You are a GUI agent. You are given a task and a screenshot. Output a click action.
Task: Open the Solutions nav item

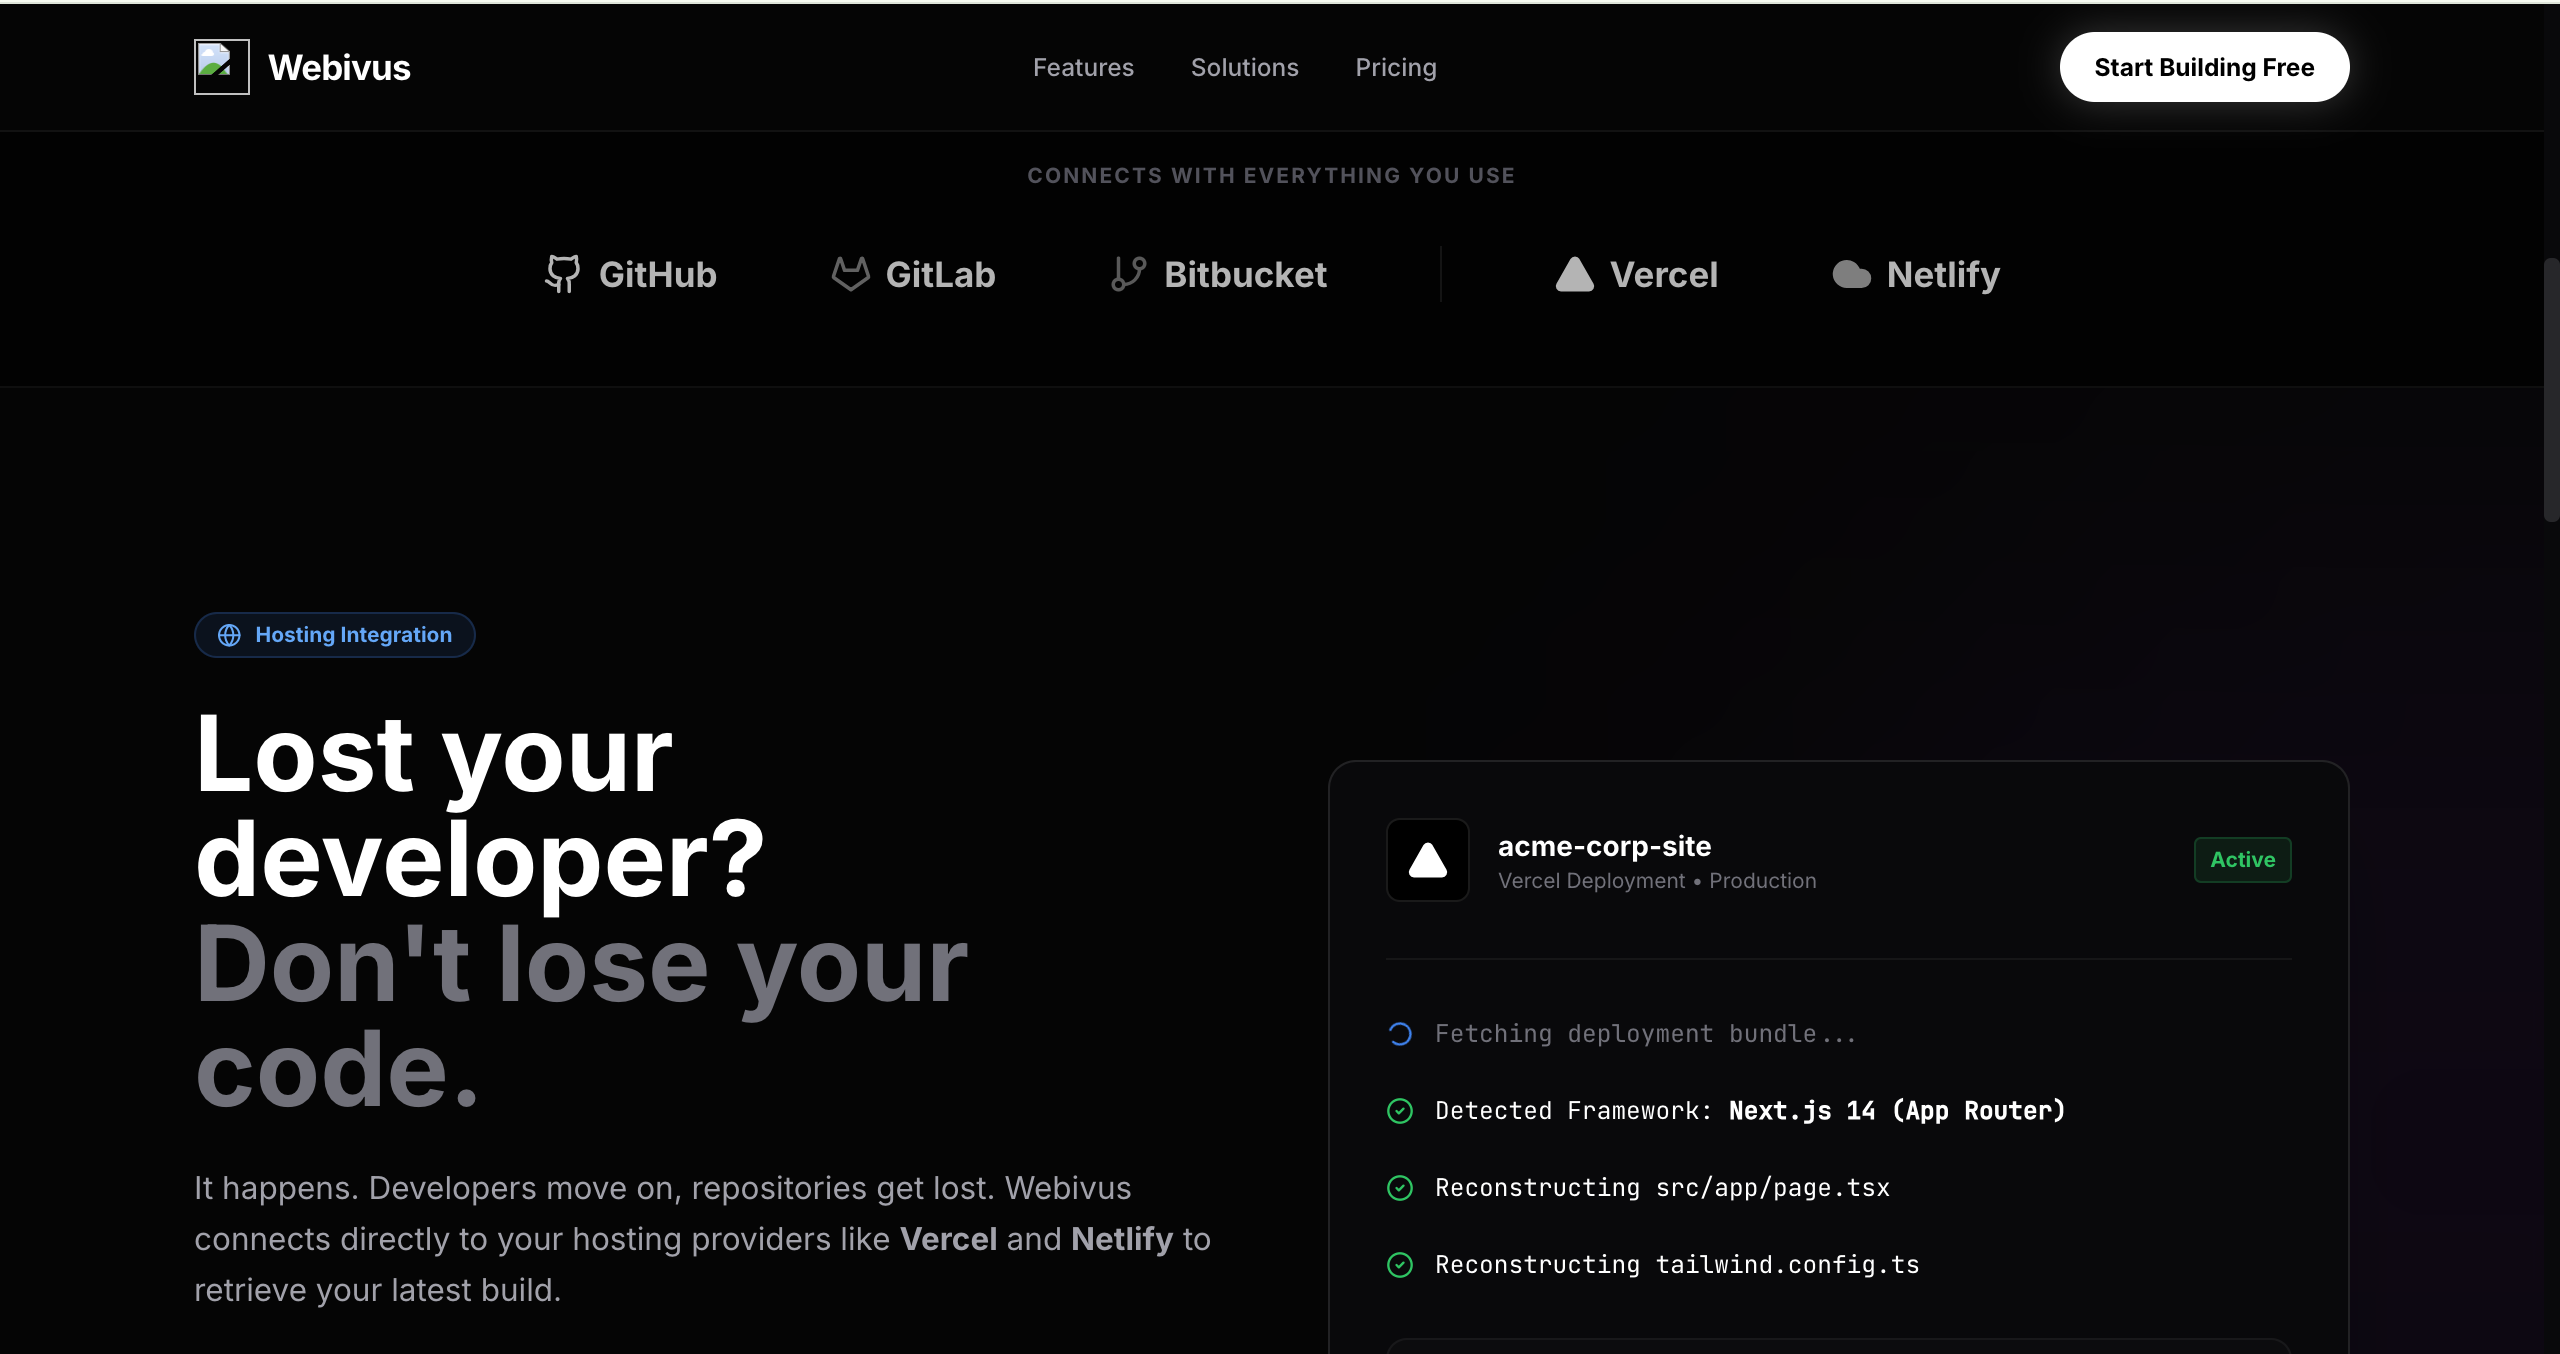[1244, 67]
